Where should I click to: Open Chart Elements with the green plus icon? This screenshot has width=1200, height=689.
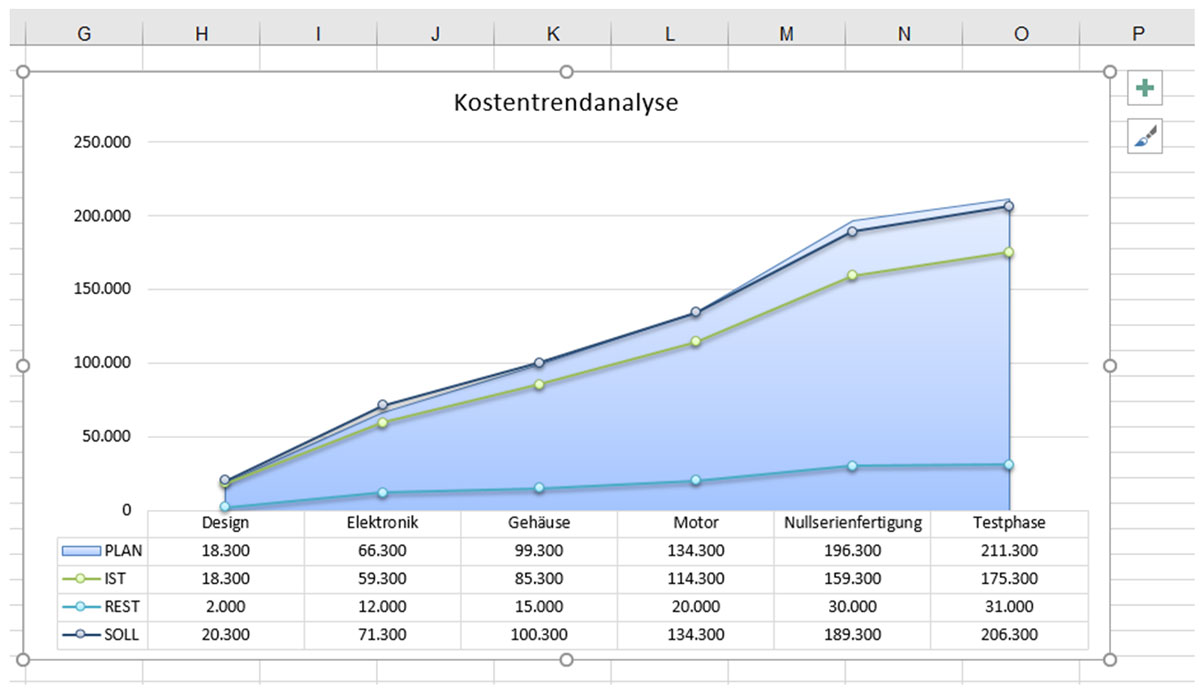point(1143,88)
